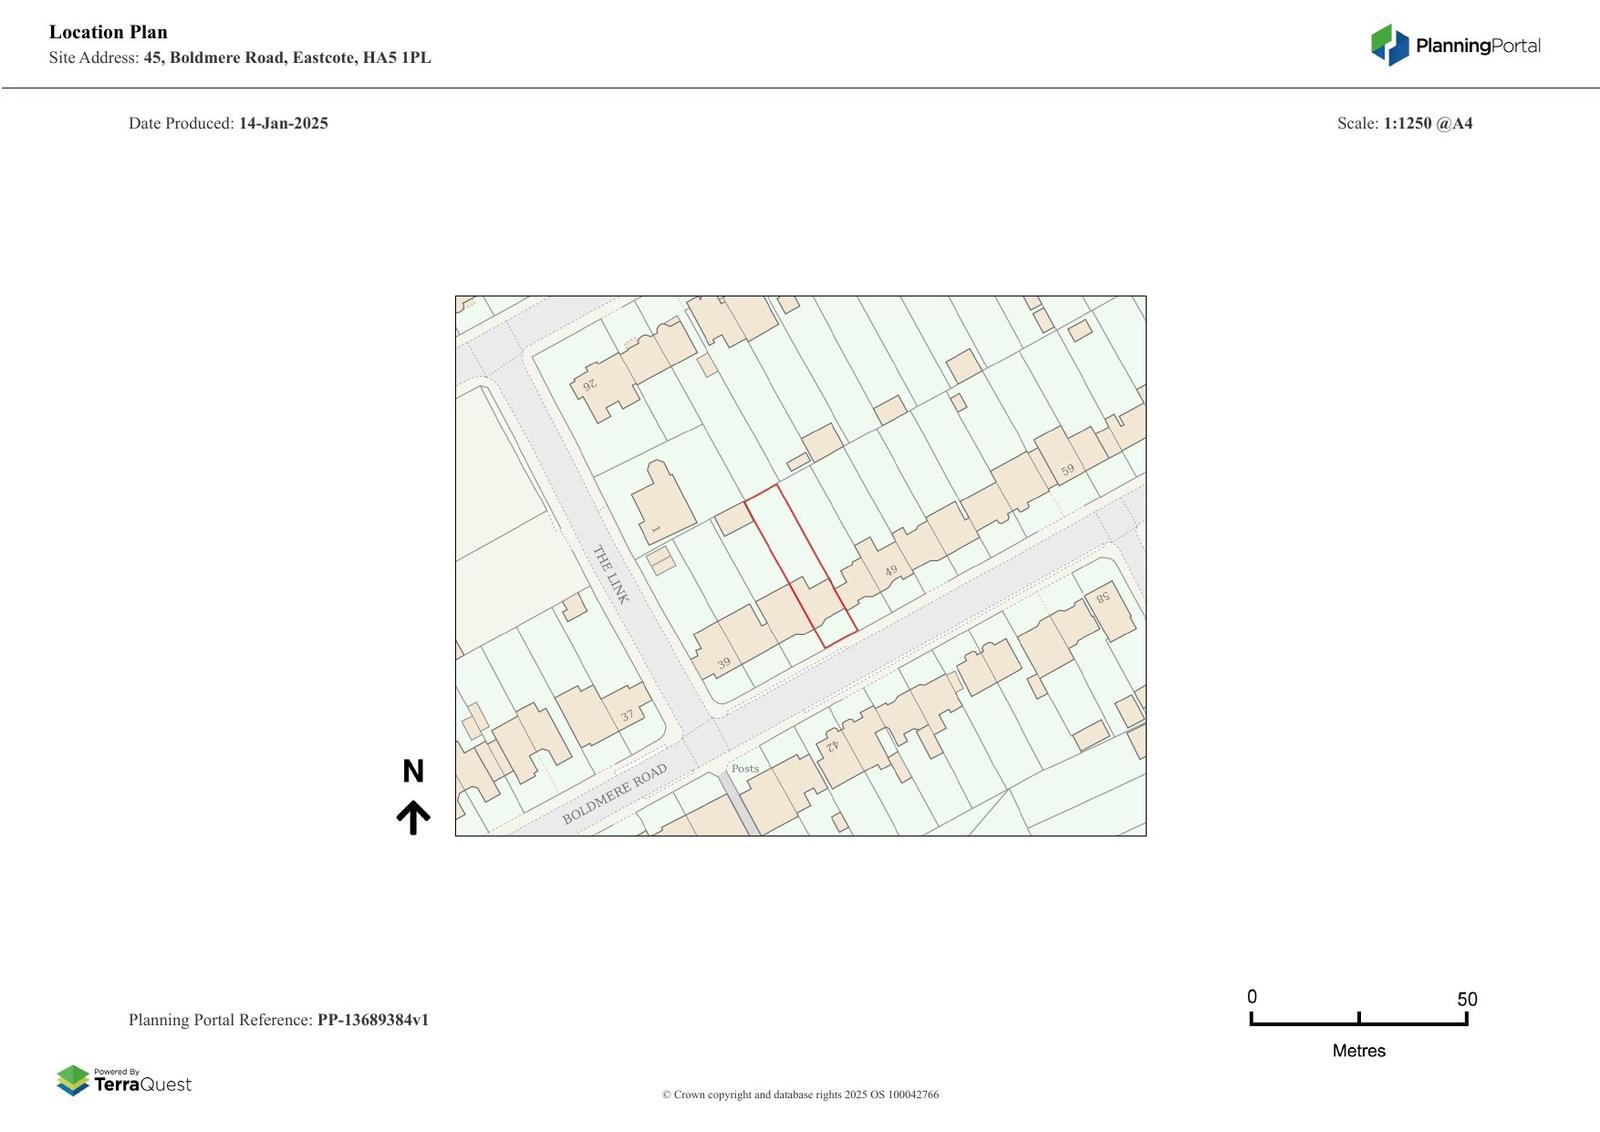Click the scale bar's 50 metre mark
Screen dimensions: 1600x1132
point(1466,1018)
